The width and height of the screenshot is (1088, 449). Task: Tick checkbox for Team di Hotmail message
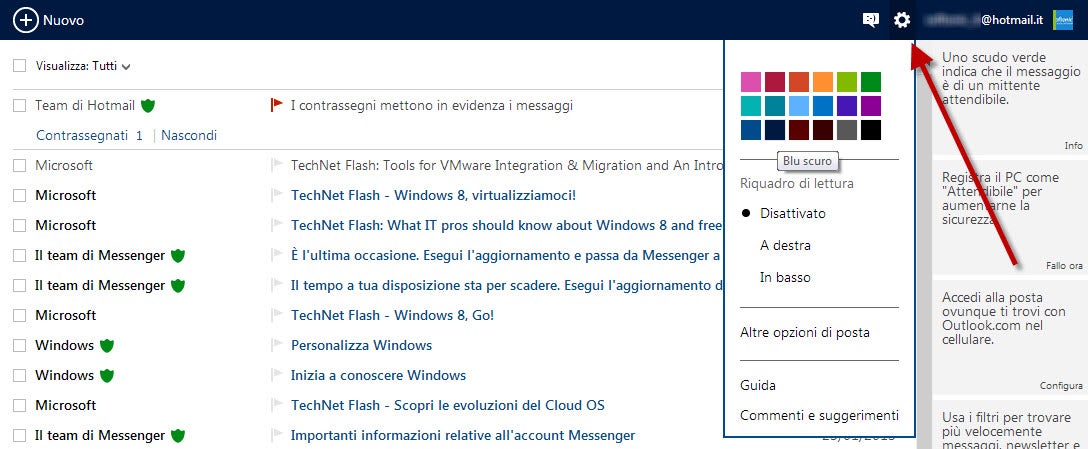coord(20,105)
